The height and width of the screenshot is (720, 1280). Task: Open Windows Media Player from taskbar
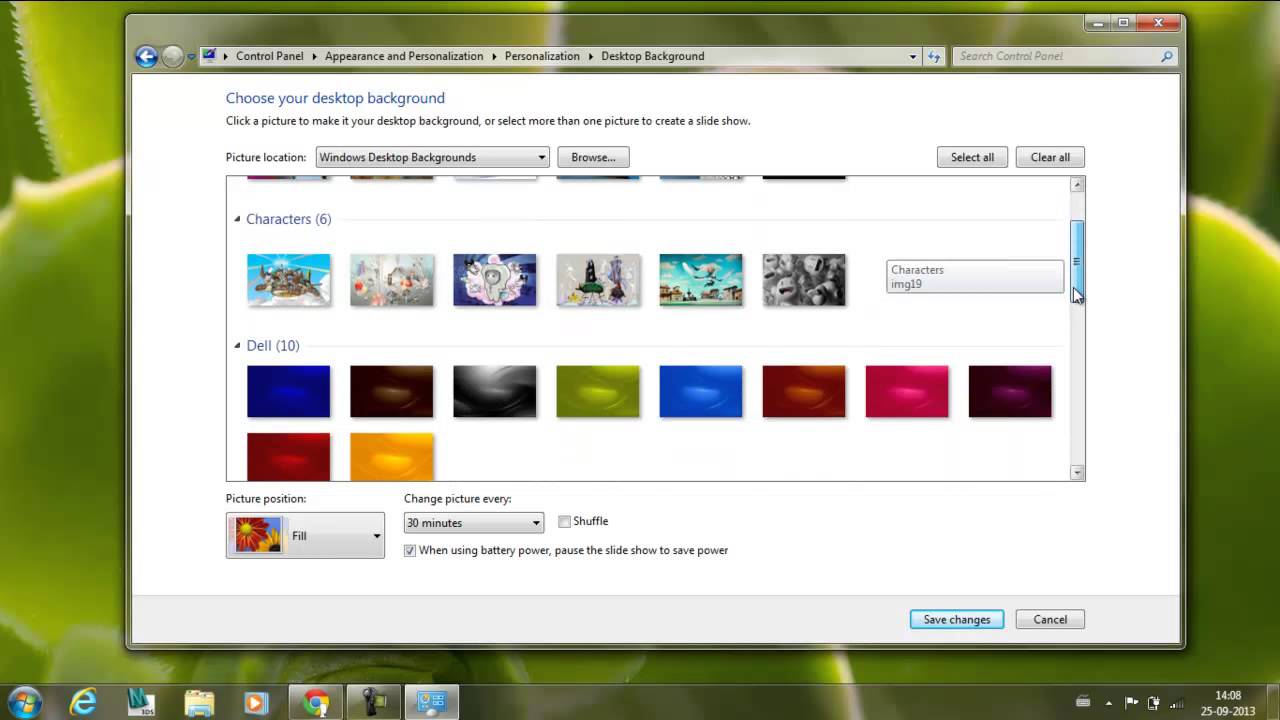click(x=256, y=702)
